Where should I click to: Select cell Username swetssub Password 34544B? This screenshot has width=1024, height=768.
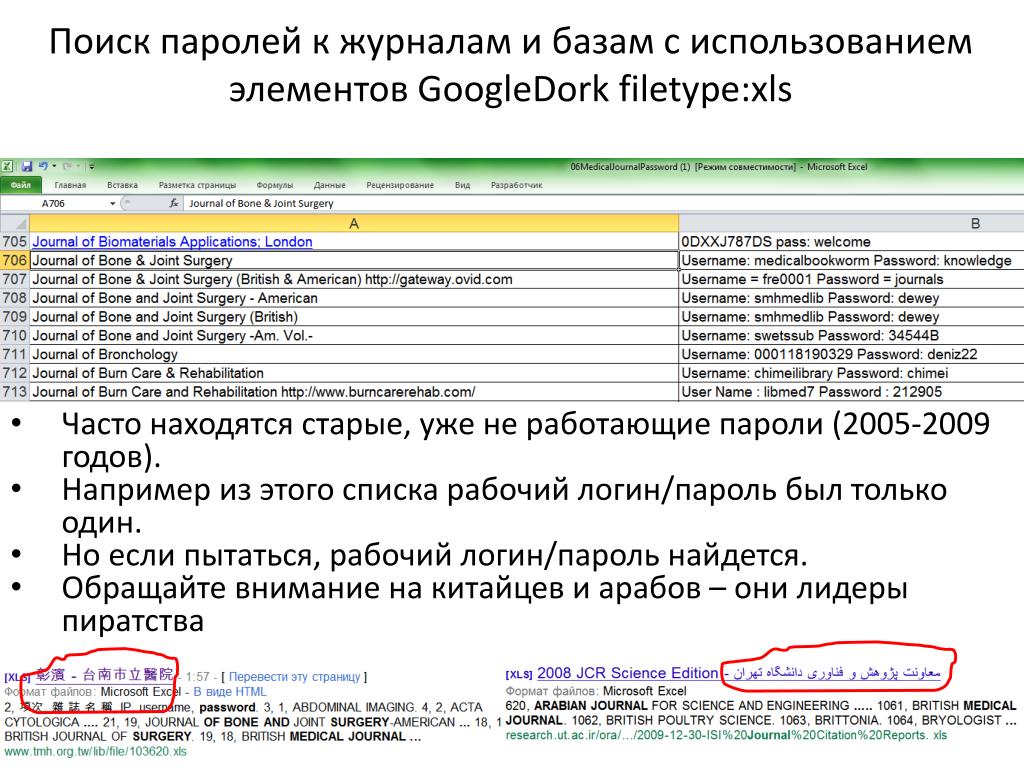(x=852, y=336)
